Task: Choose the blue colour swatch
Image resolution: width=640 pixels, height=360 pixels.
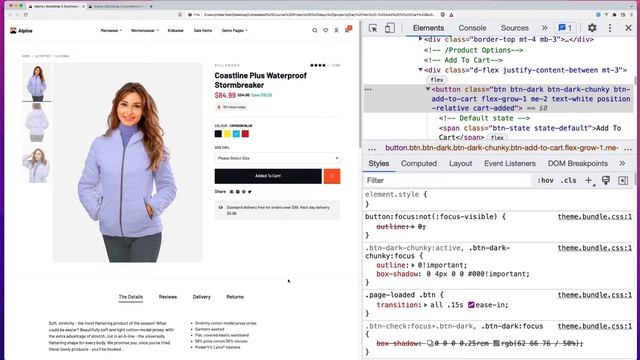Action: (x=236, y=134)
